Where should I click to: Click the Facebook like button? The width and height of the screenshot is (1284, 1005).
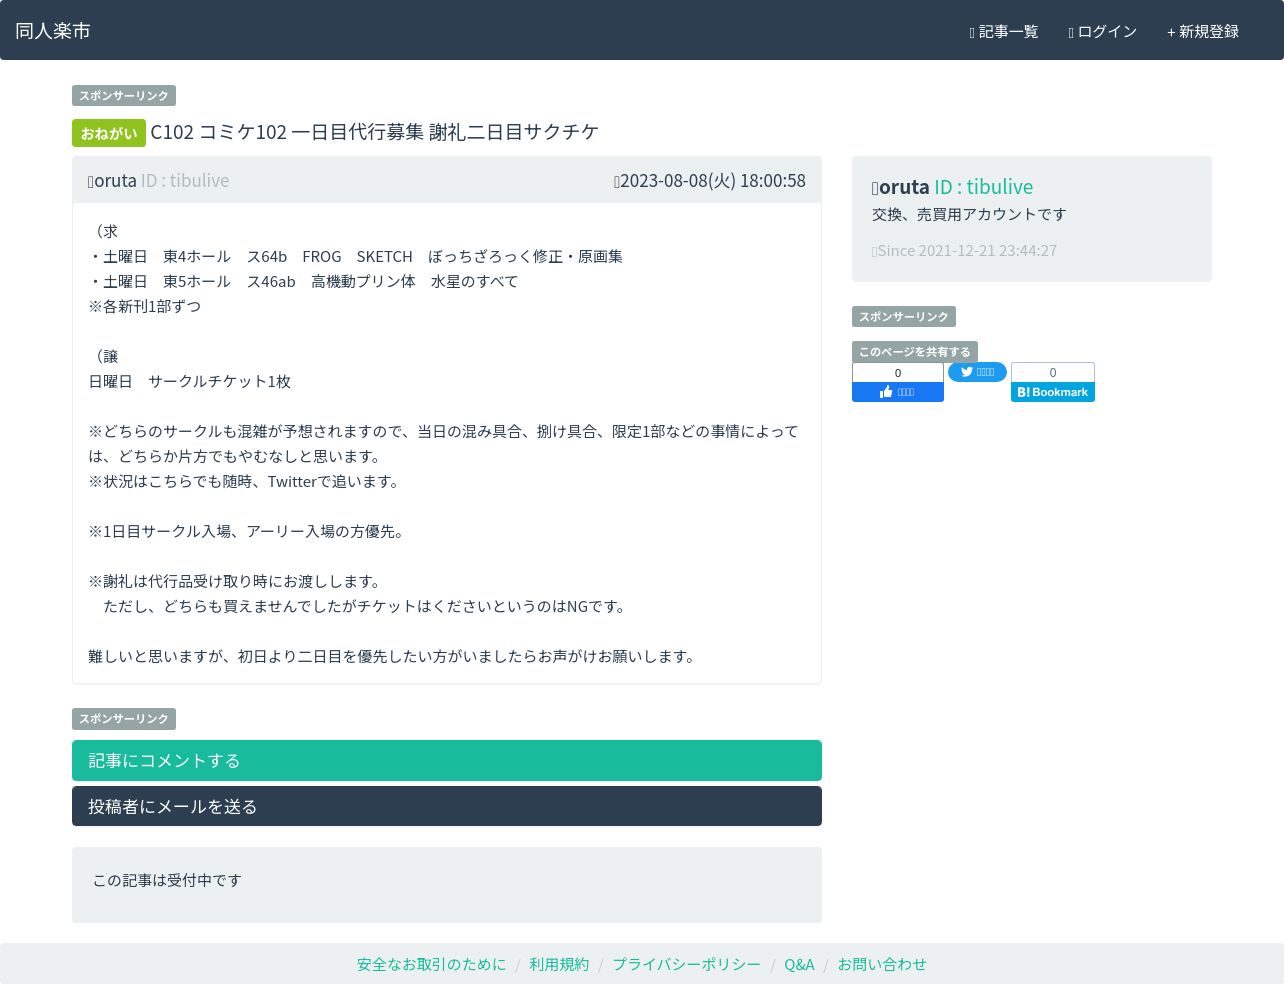tap(898, 393)
